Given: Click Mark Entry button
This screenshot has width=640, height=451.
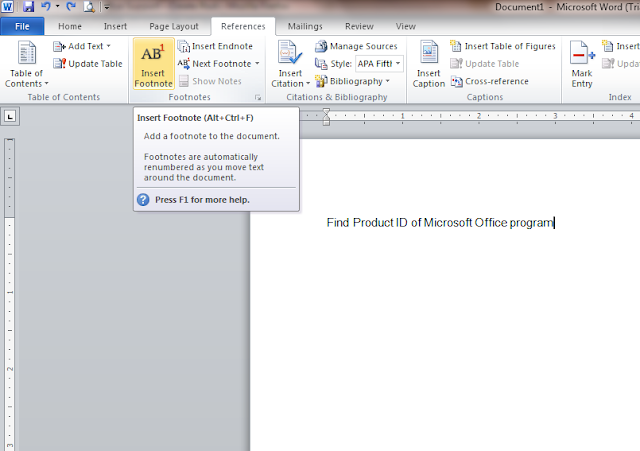Looking at the screenshot, I should click(582, 64).
